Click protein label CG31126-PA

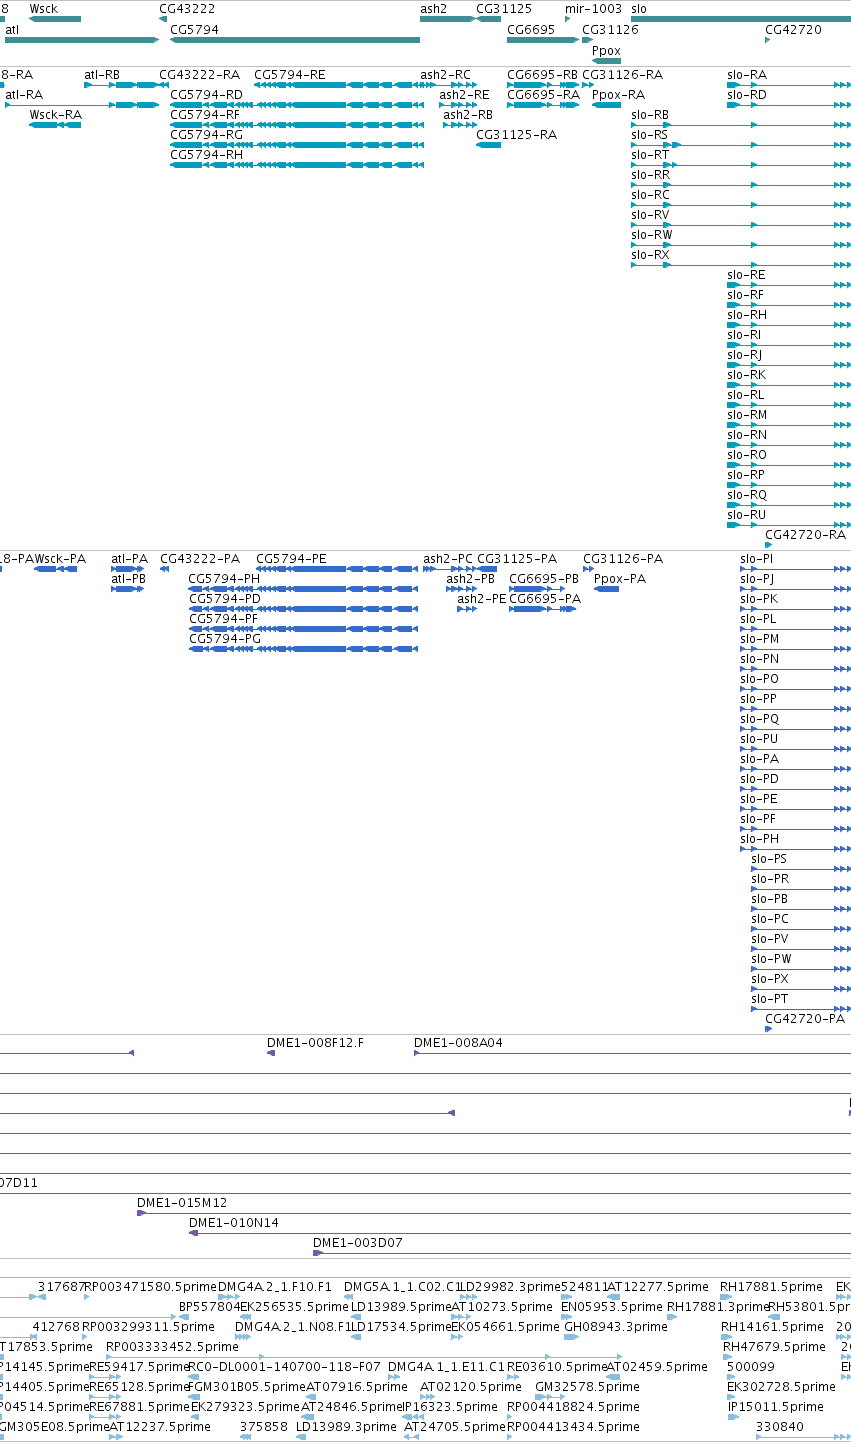pyautogui.click(x=623, y=559)
